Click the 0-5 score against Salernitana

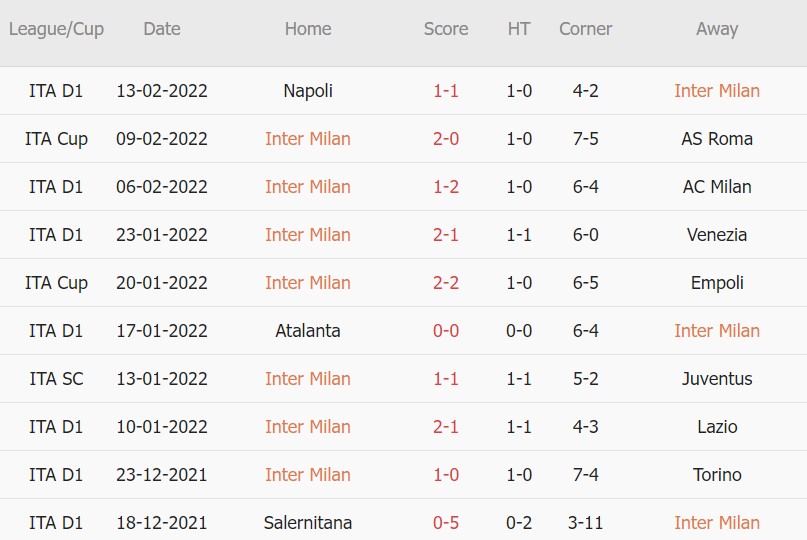[x=446, y=523]
